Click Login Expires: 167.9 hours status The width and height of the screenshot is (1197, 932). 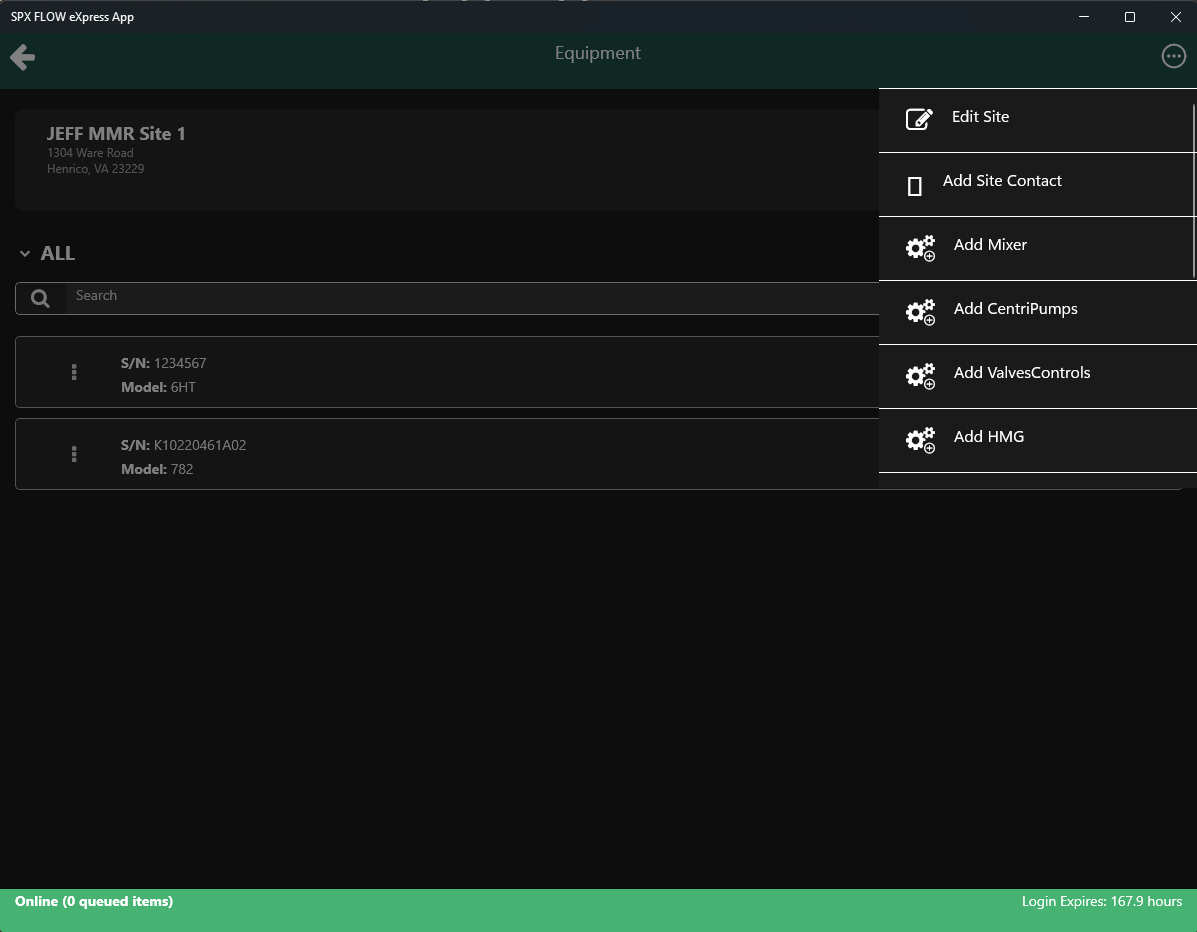(x=1102, y=901)
